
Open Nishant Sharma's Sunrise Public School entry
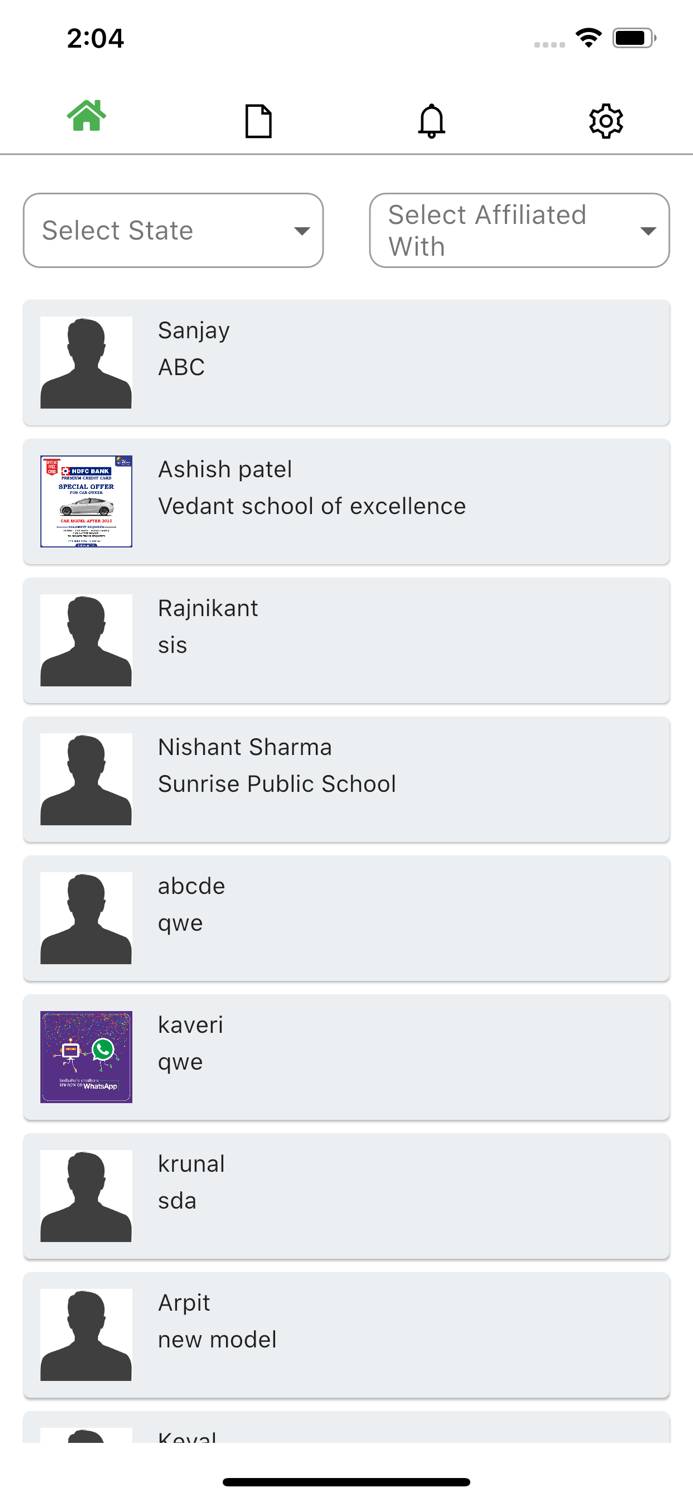[x=346, y=779]
